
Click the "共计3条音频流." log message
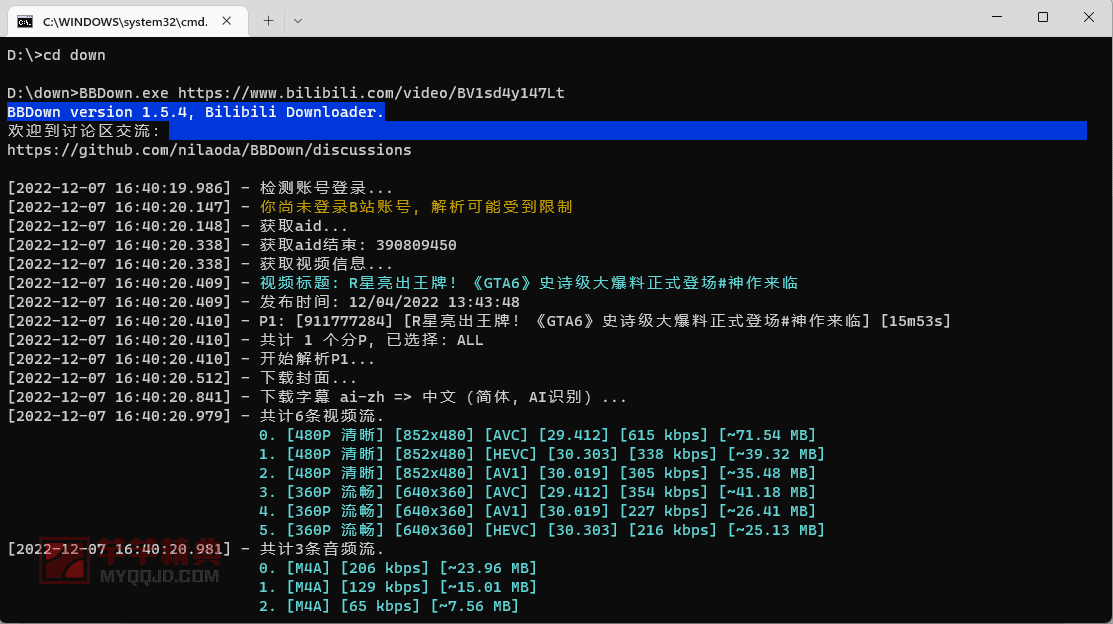tap(322, 549)
